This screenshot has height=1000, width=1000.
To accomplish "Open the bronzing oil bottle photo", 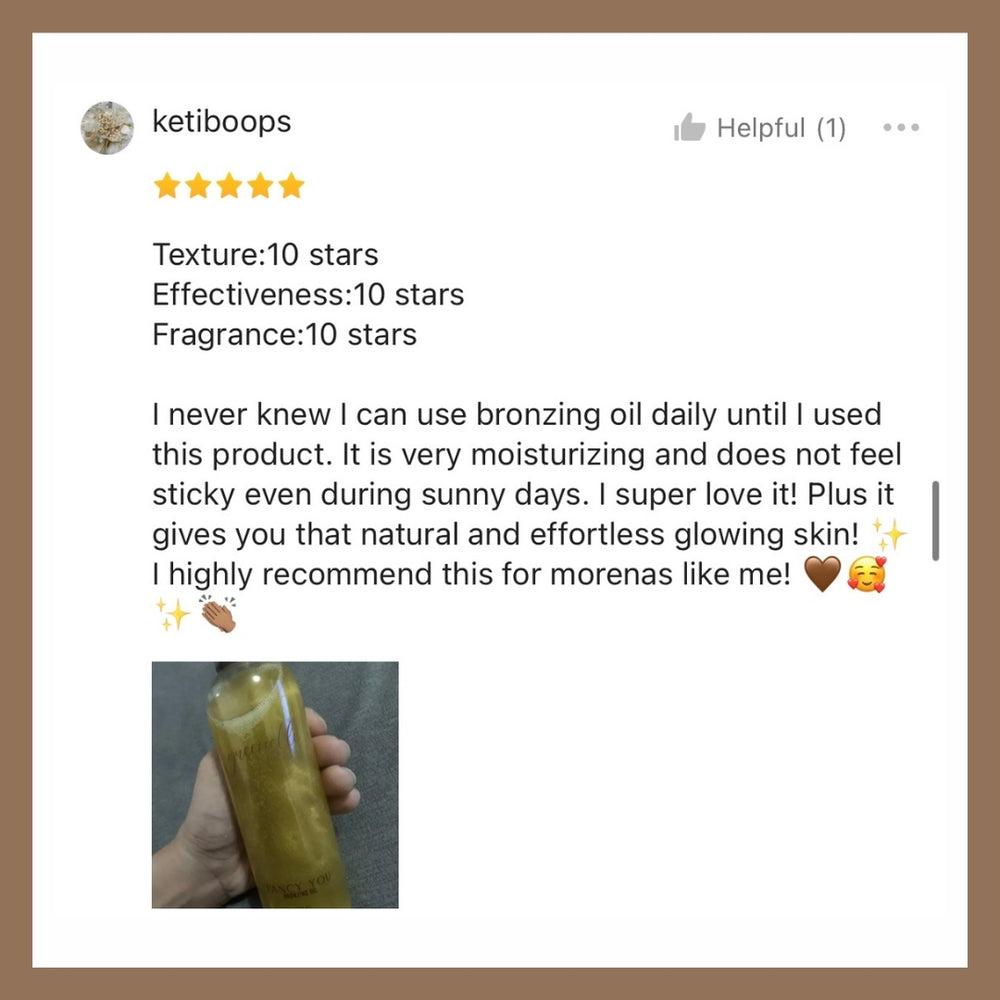I will (275, 784).
